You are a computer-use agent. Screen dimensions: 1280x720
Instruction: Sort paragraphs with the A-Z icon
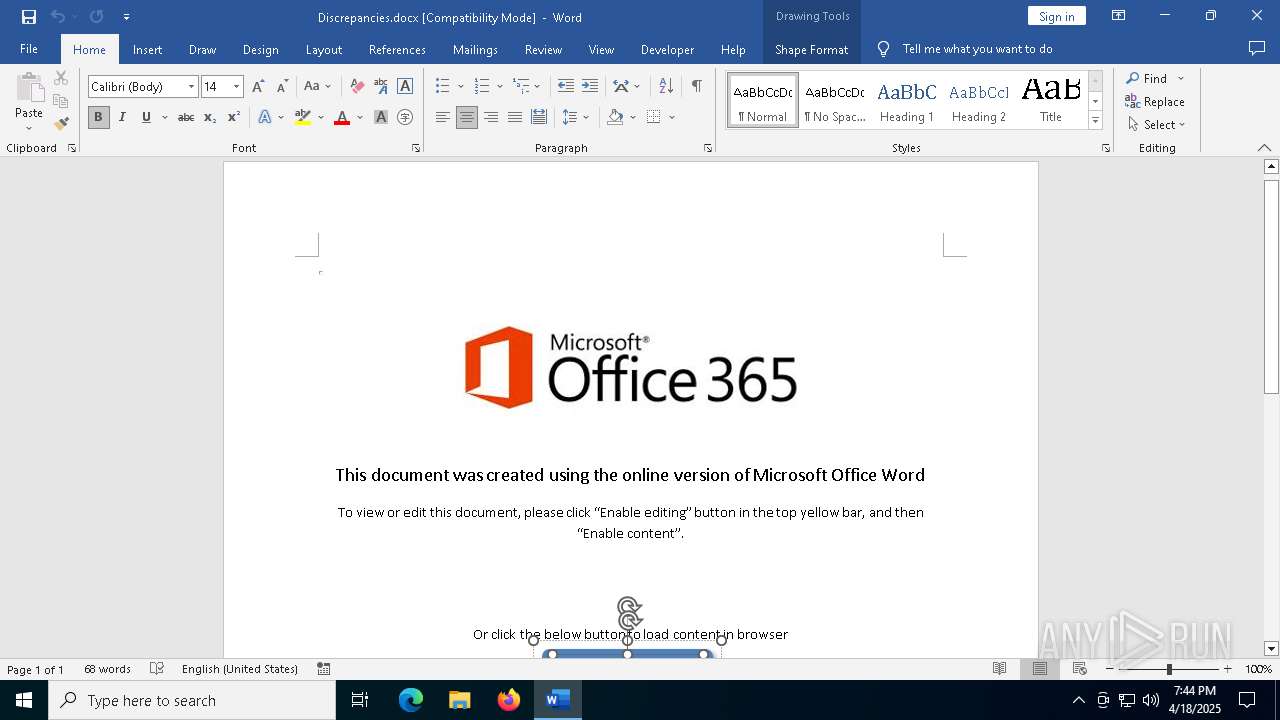[666, 87]
